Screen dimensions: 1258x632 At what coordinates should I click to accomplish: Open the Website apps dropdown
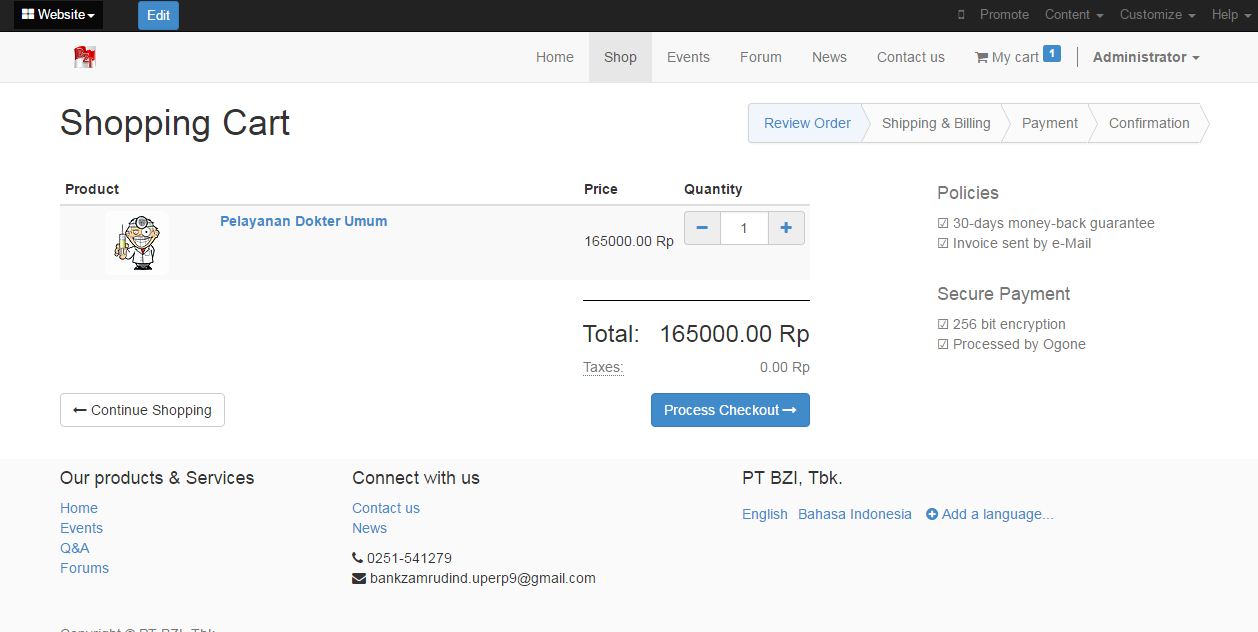58,15
